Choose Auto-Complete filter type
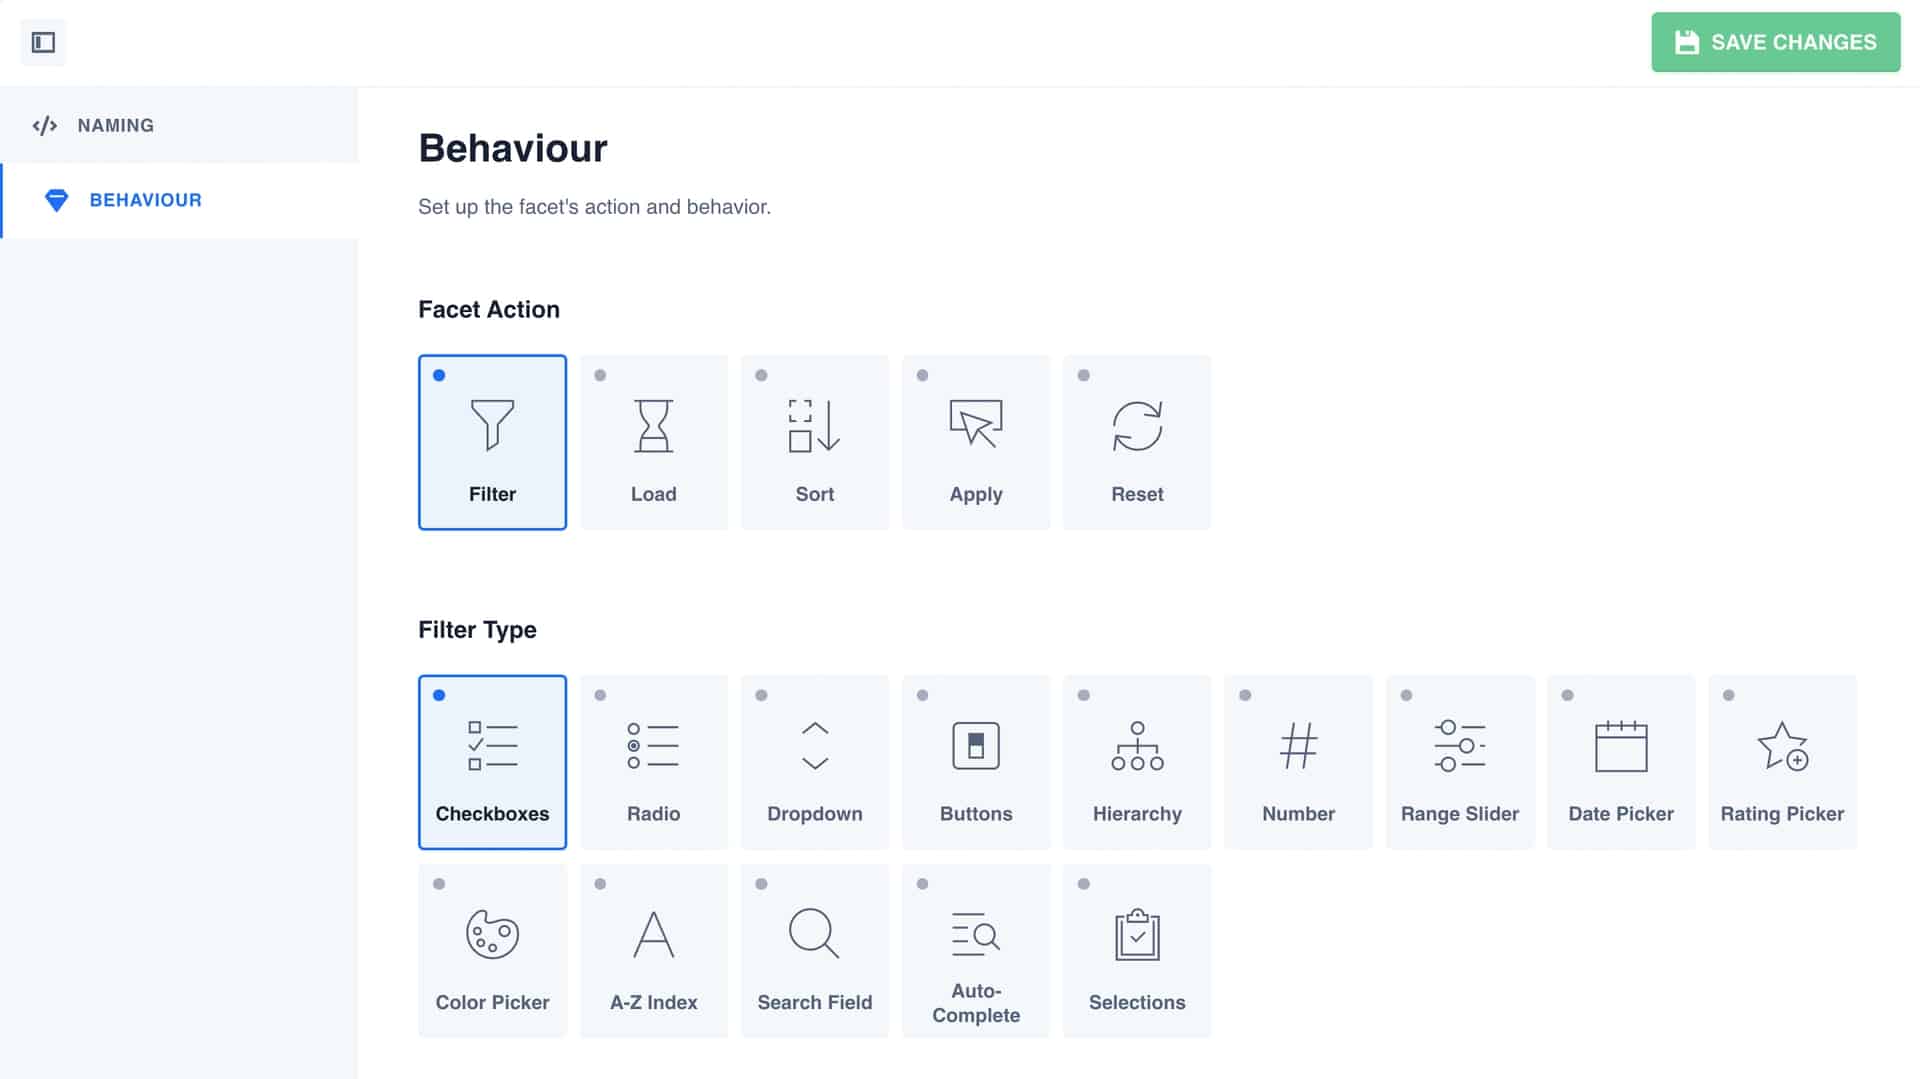Image resolution: width=1920 pixels, height=1079 pixels. 976,951
